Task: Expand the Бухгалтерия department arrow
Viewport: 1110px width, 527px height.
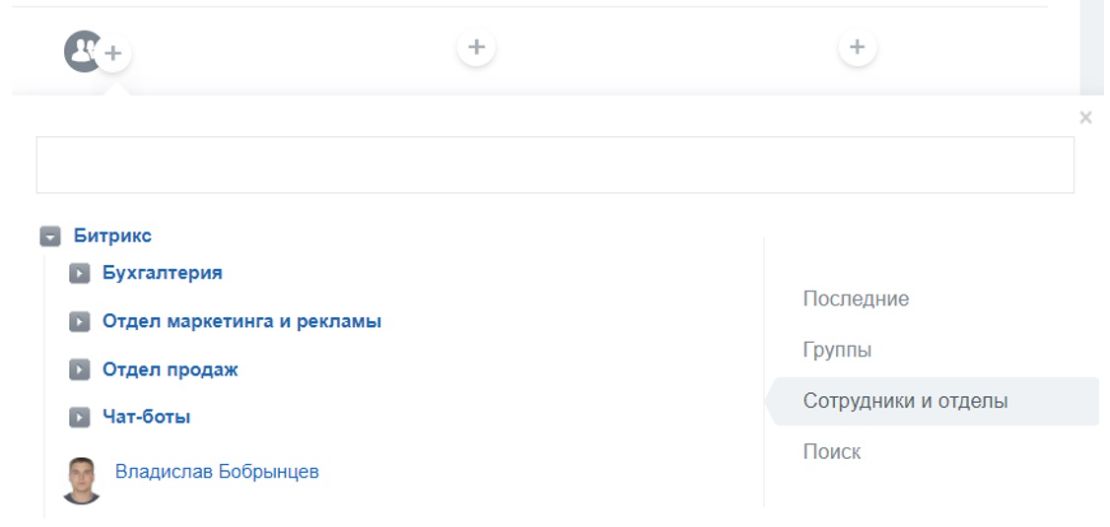Action: [79, 273]
